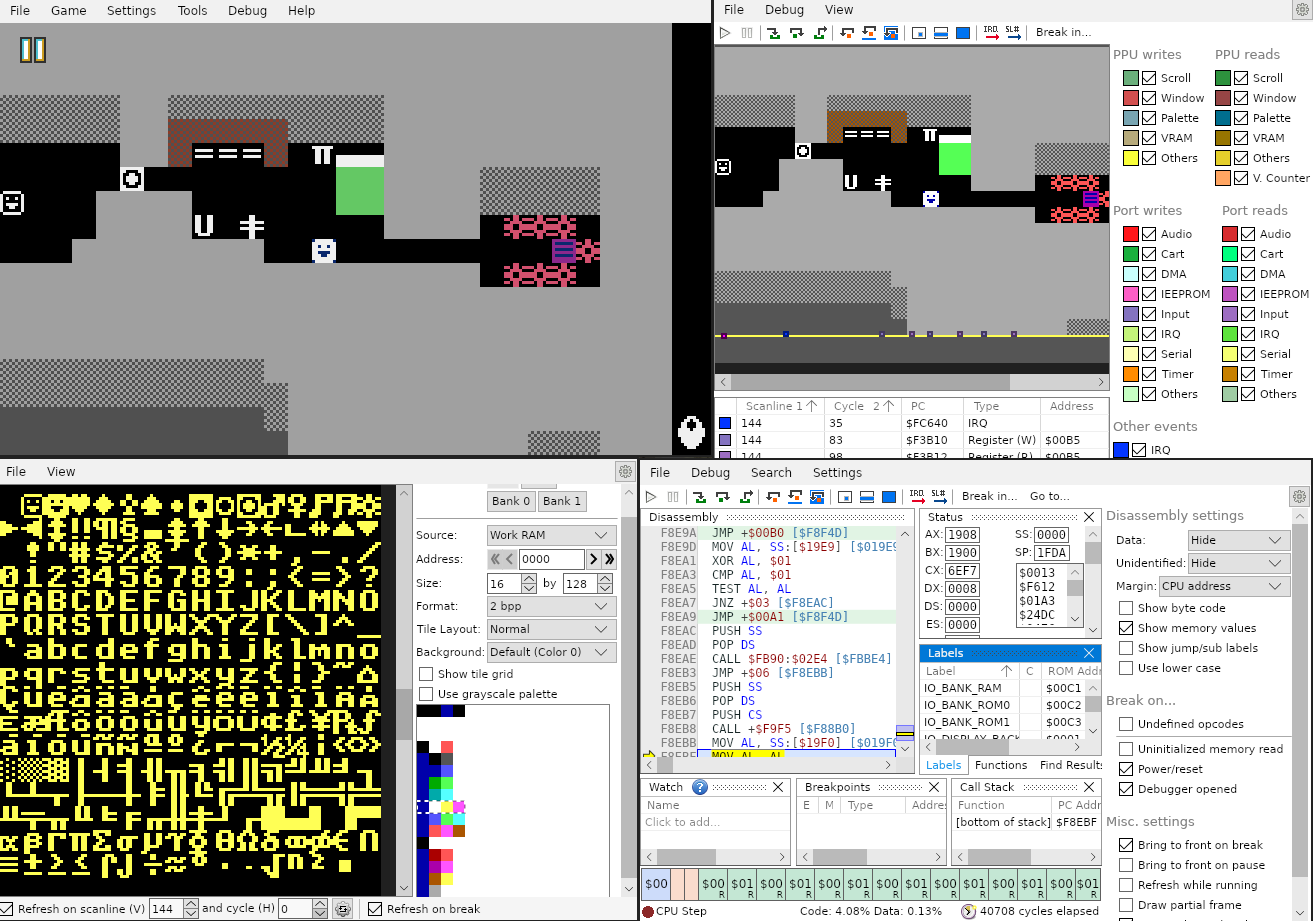1313x921 pixels.
Task: Click Step Over icon in the Event Viewer toolbar
Action: pos(797,33)
